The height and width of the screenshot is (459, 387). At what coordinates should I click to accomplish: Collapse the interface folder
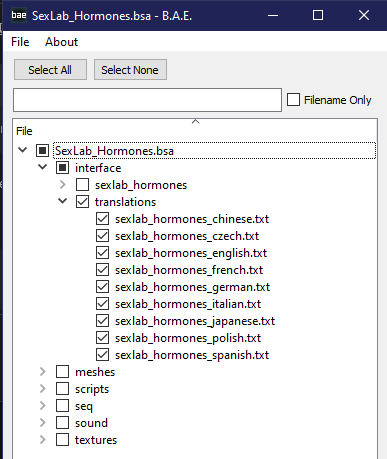[43, 167]
